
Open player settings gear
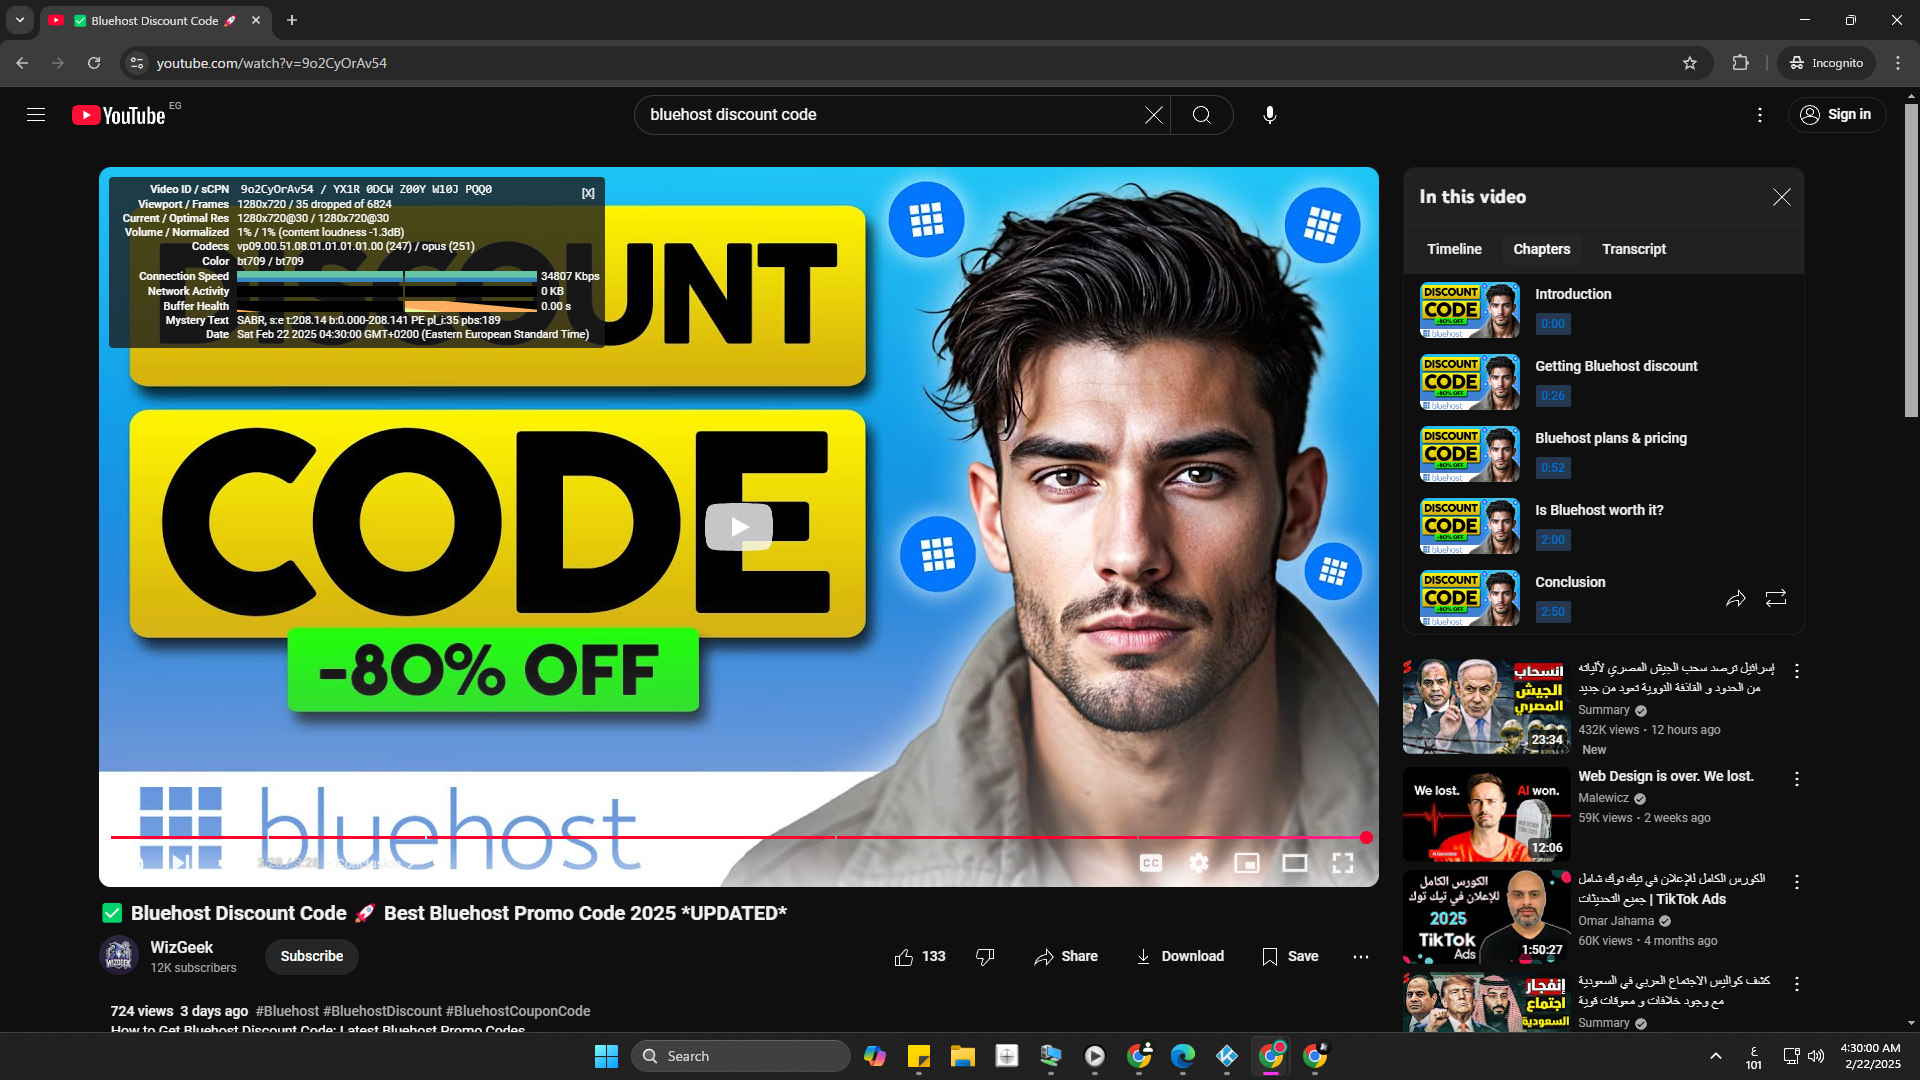[x=1198, y=863]
